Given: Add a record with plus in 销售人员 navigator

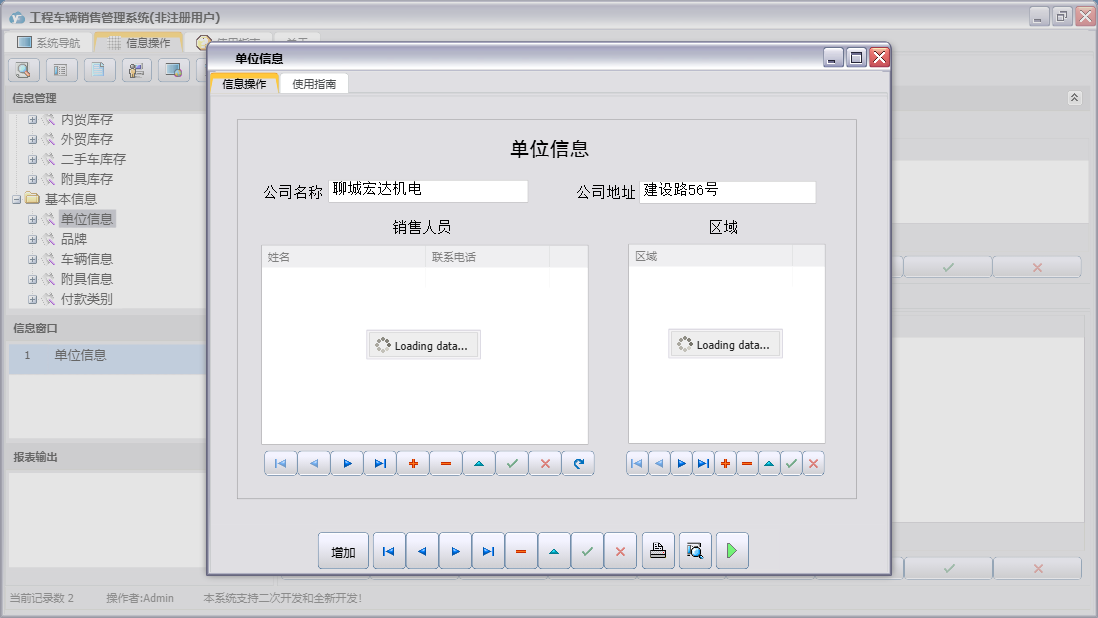Looking at the screenshot, I should (413, 464).
